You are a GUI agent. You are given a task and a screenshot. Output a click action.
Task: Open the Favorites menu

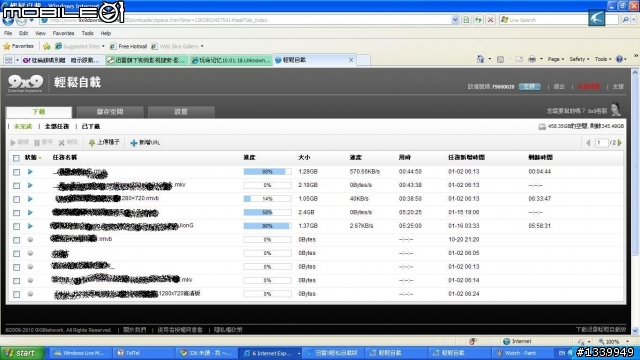point(63,33)
